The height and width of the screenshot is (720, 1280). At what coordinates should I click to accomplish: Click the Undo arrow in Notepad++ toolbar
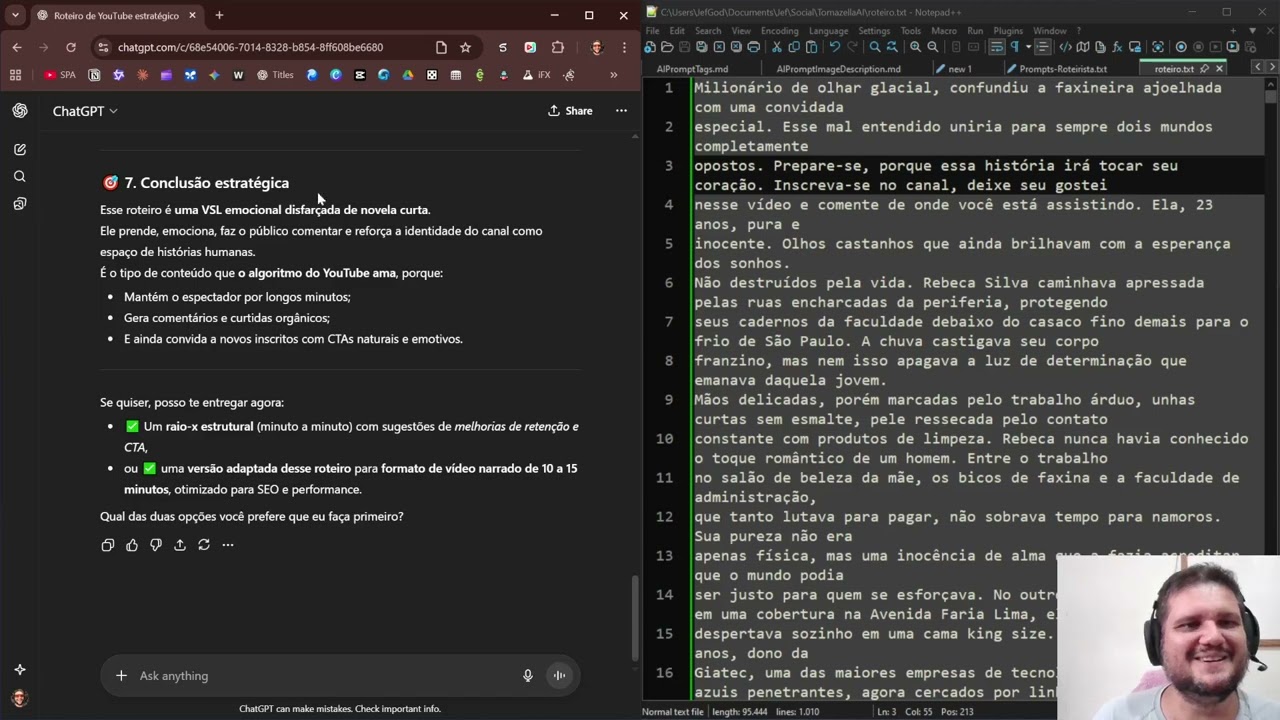835,47
